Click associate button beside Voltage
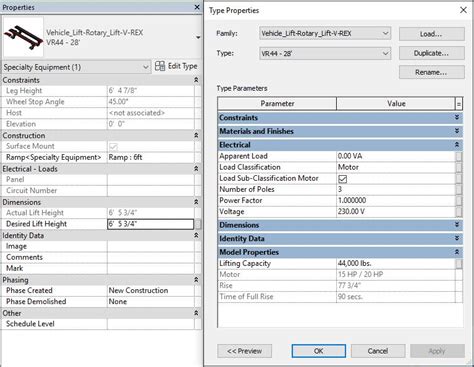 click(459, 212)
